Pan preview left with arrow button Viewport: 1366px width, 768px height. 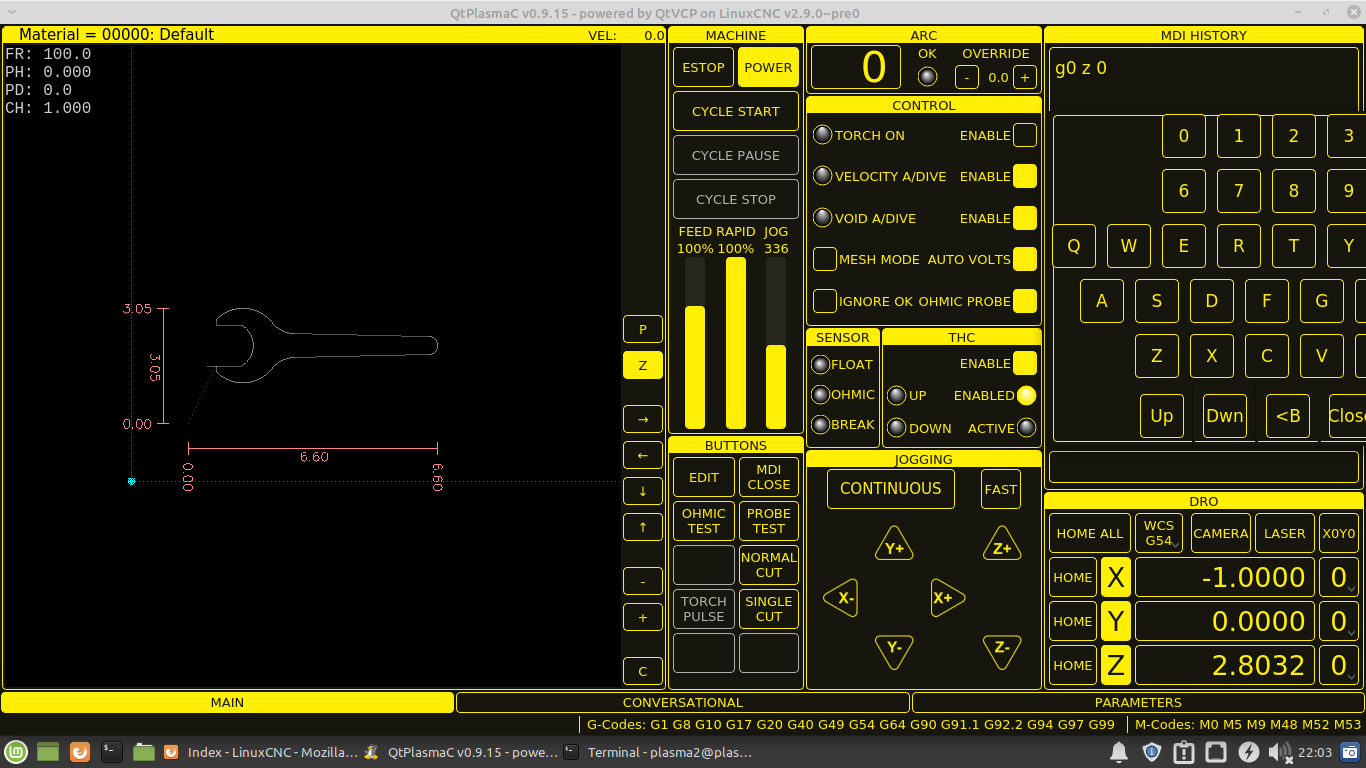pyautogui.click(x=643, y=455)
